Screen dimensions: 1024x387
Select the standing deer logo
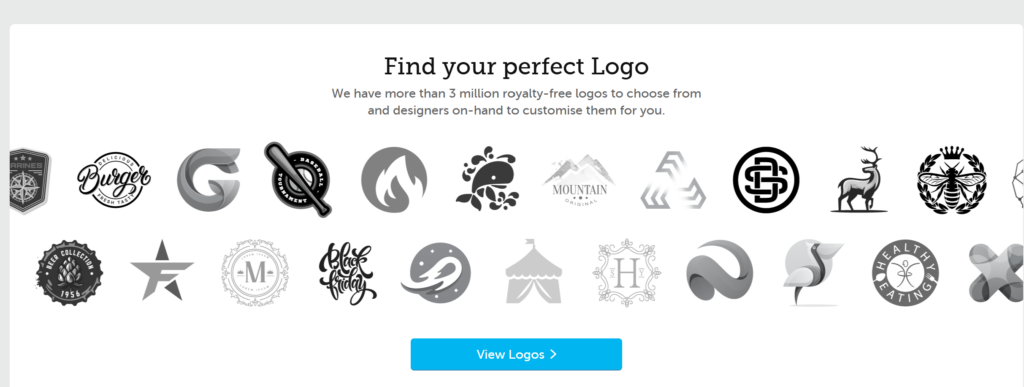(860, 179)
